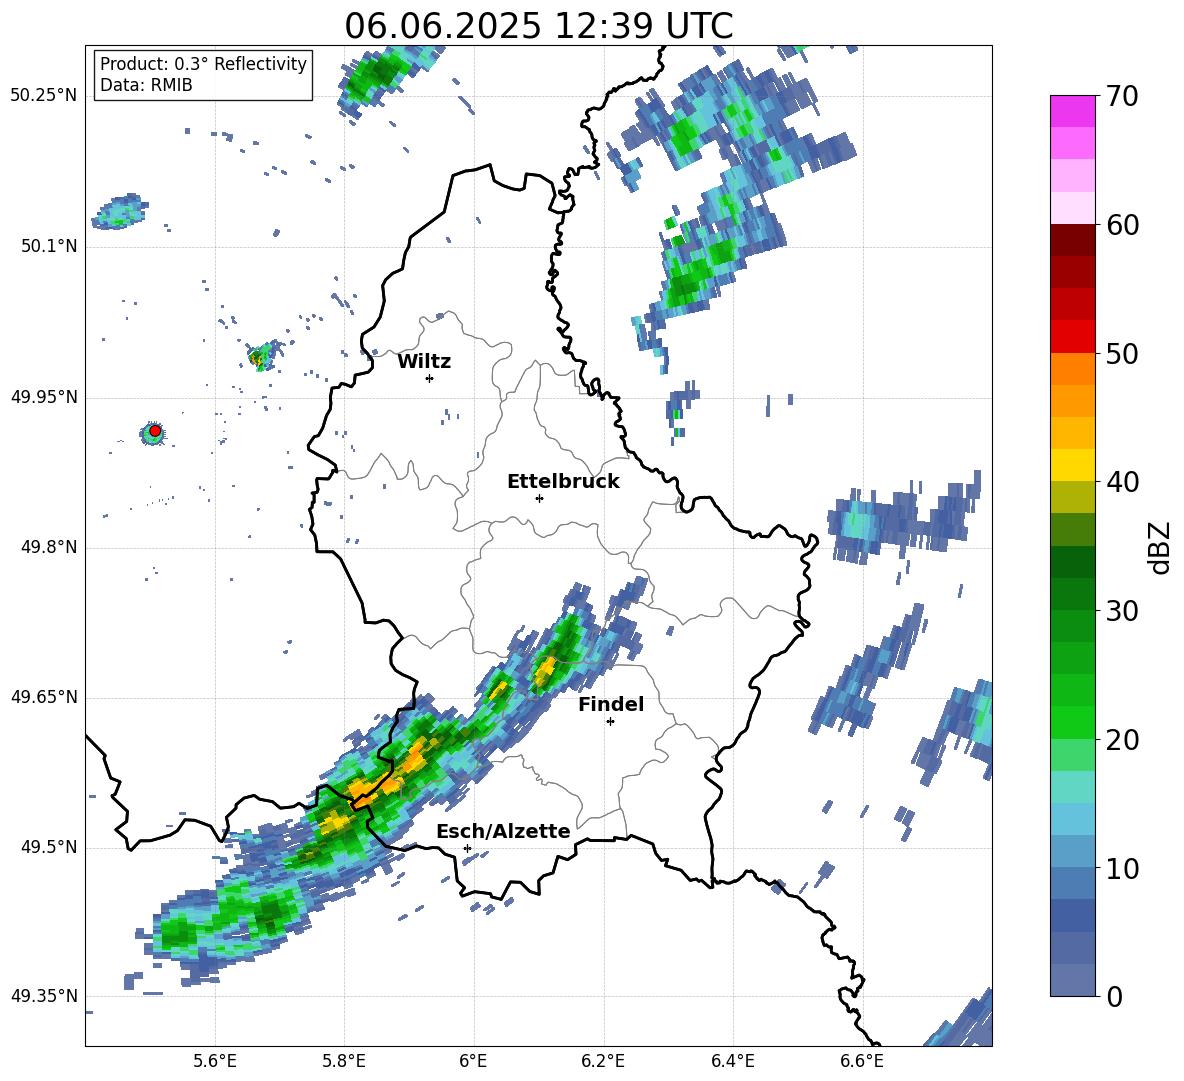This screenshot has height=1081, width=1184.
Task: Click the title '06.06.2025 12:39 UTC'
Action: coord(538,26)
